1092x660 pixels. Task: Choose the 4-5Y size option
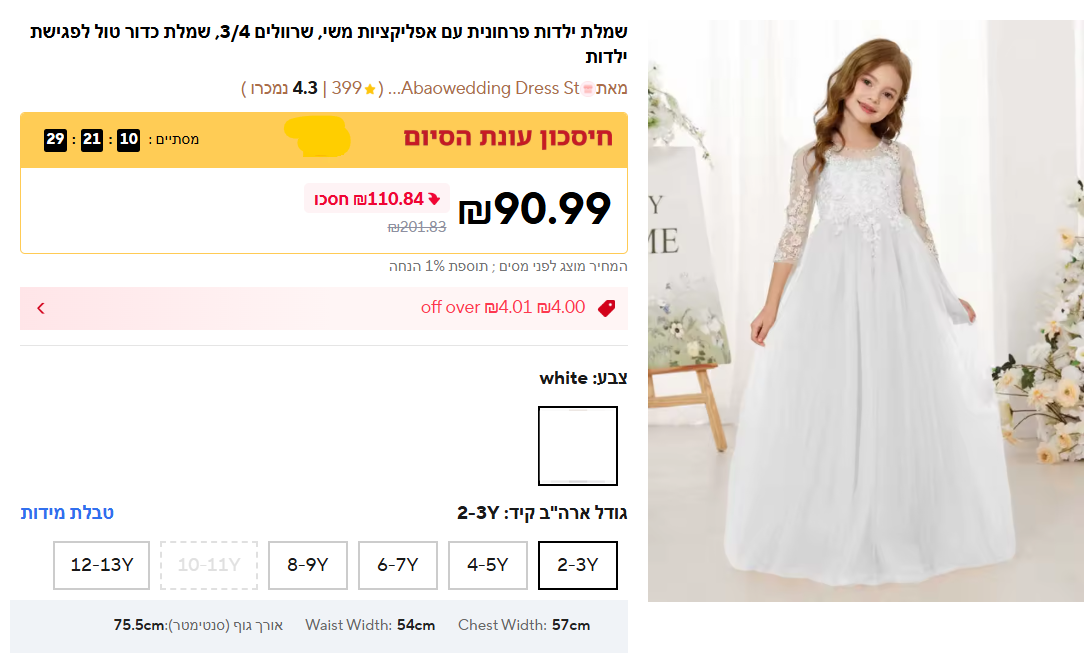coord(488,565)
